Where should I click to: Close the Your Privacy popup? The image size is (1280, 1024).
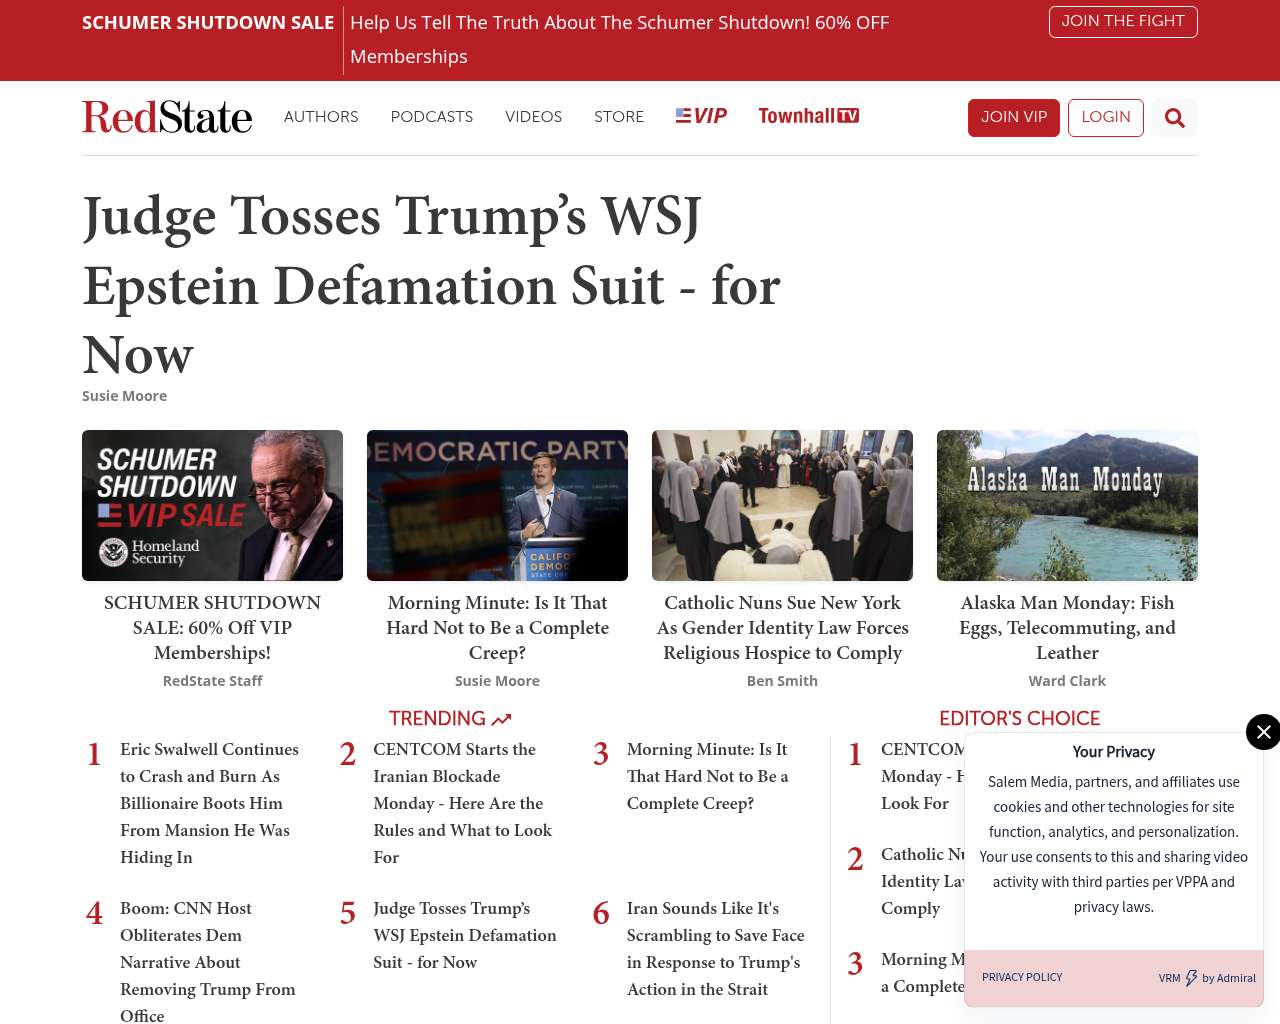click(x=1263, y=732)
